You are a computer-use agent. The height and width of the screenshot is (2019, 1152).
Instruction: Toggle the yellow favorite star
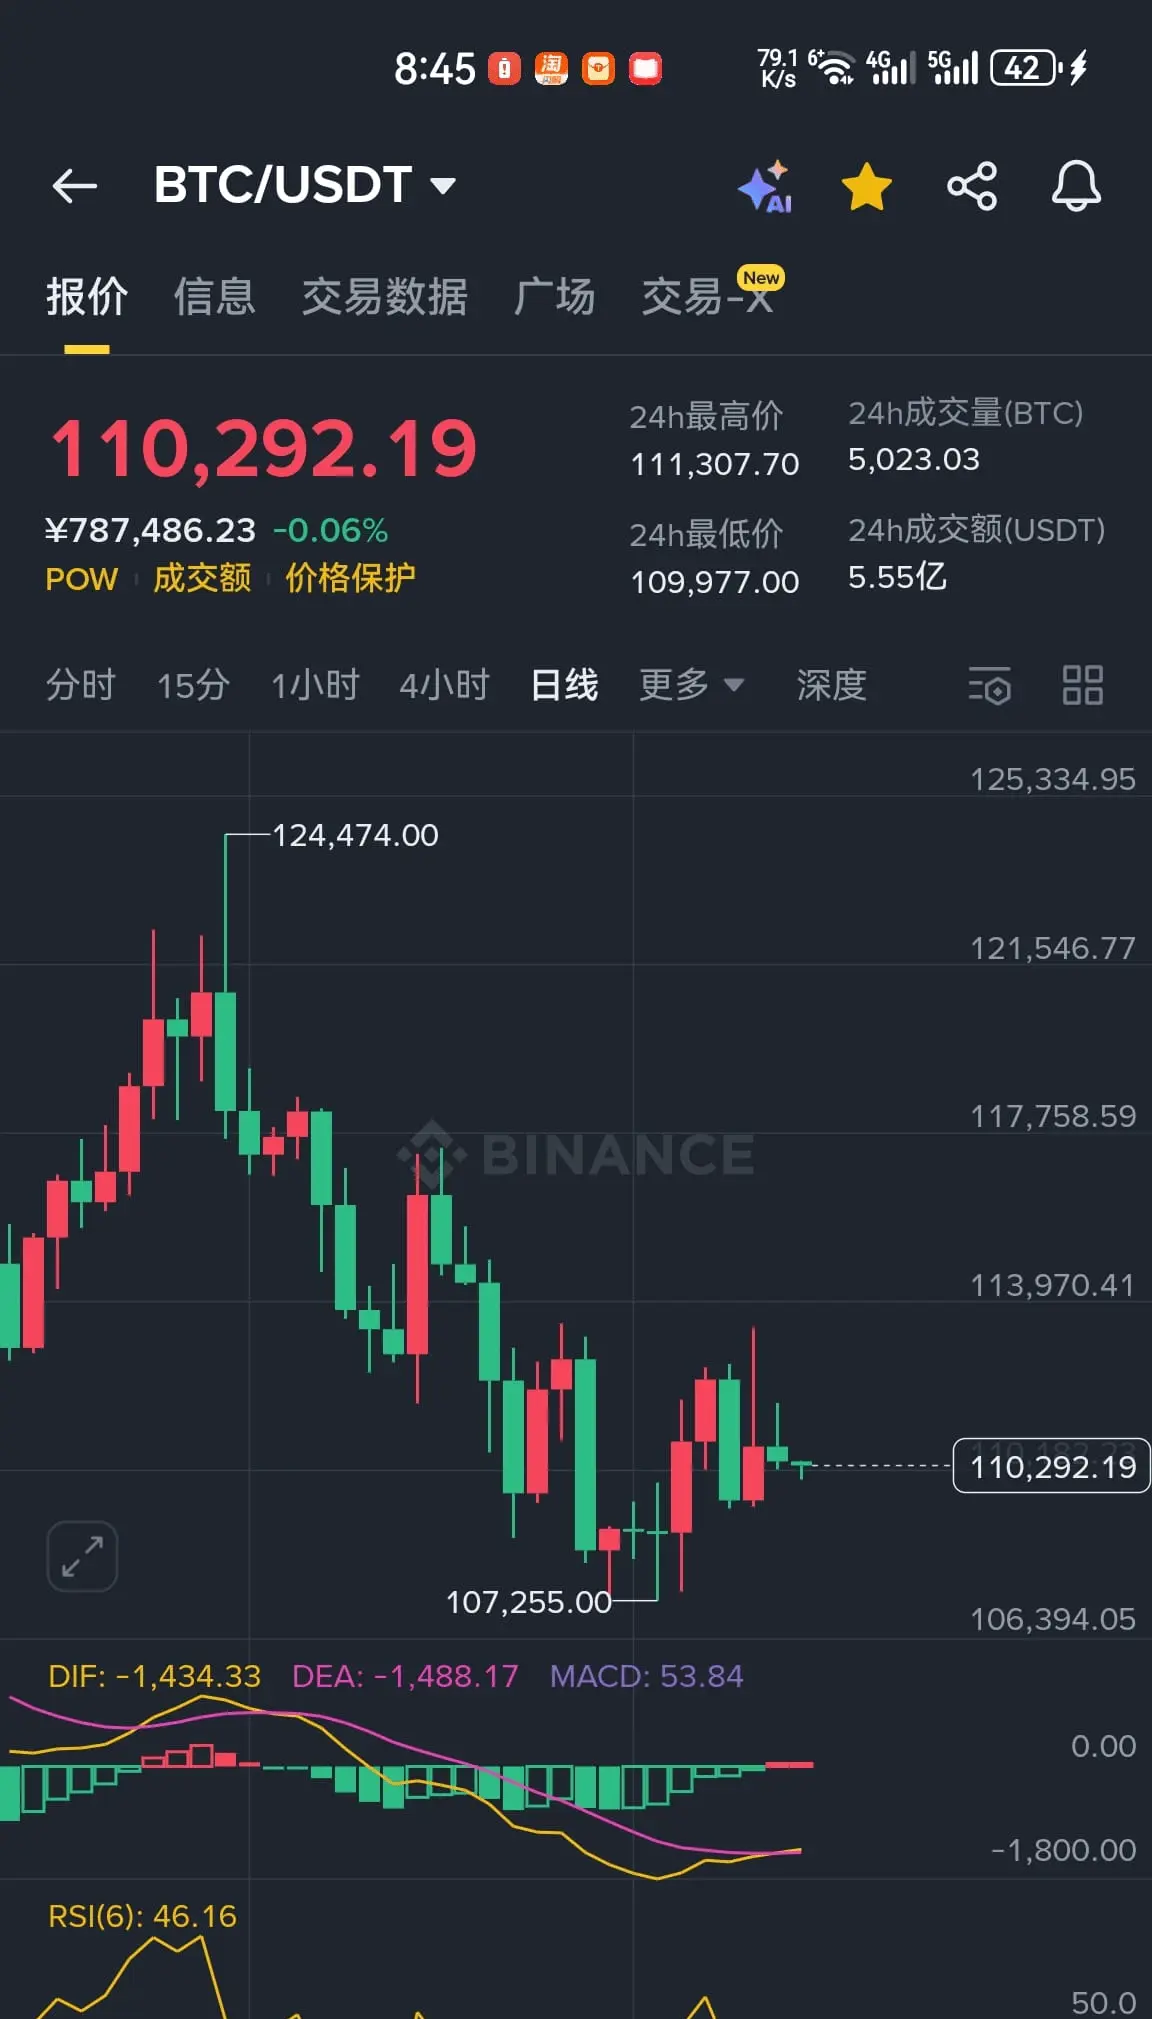pyautogui.click(x=866, y=186)
